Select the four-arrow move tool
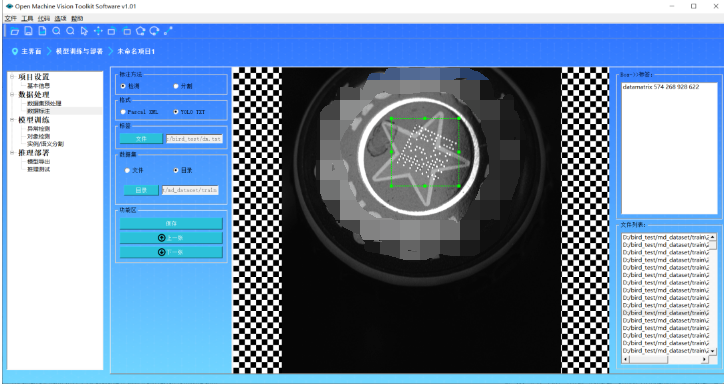The image size is (726, 385). [x=98, y=31]
